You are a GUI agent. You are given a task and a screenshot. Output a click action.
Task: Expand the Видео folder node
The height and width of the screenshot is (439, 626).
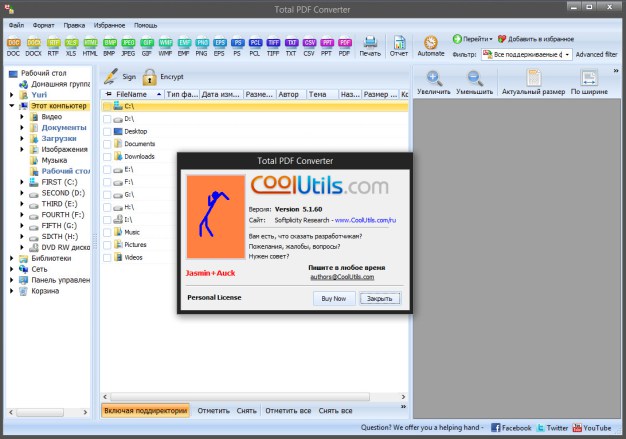tap(22, 117)
